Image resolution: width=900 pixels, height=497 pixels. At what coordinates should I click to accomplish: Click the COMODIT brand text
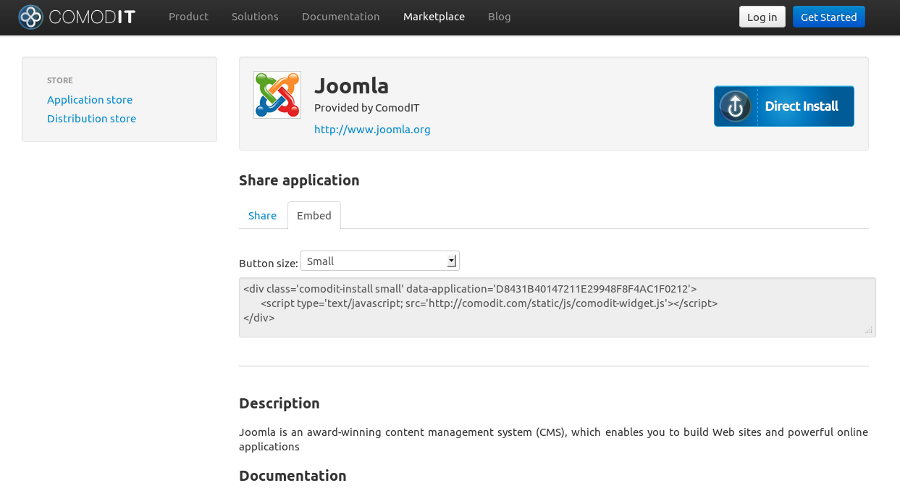pos(92,17)
